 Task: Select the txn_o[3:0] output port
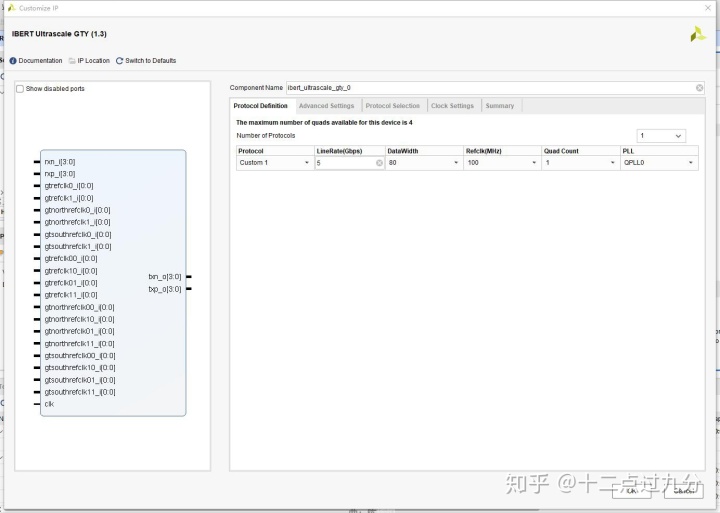(x=165, y=276)
